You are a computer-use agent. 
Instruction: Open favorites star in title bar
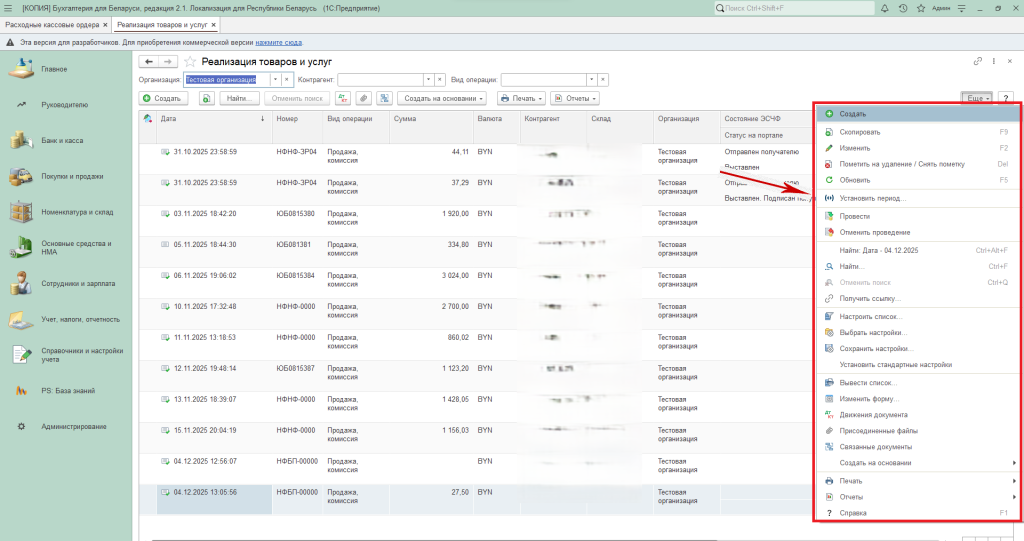(921, 8)
